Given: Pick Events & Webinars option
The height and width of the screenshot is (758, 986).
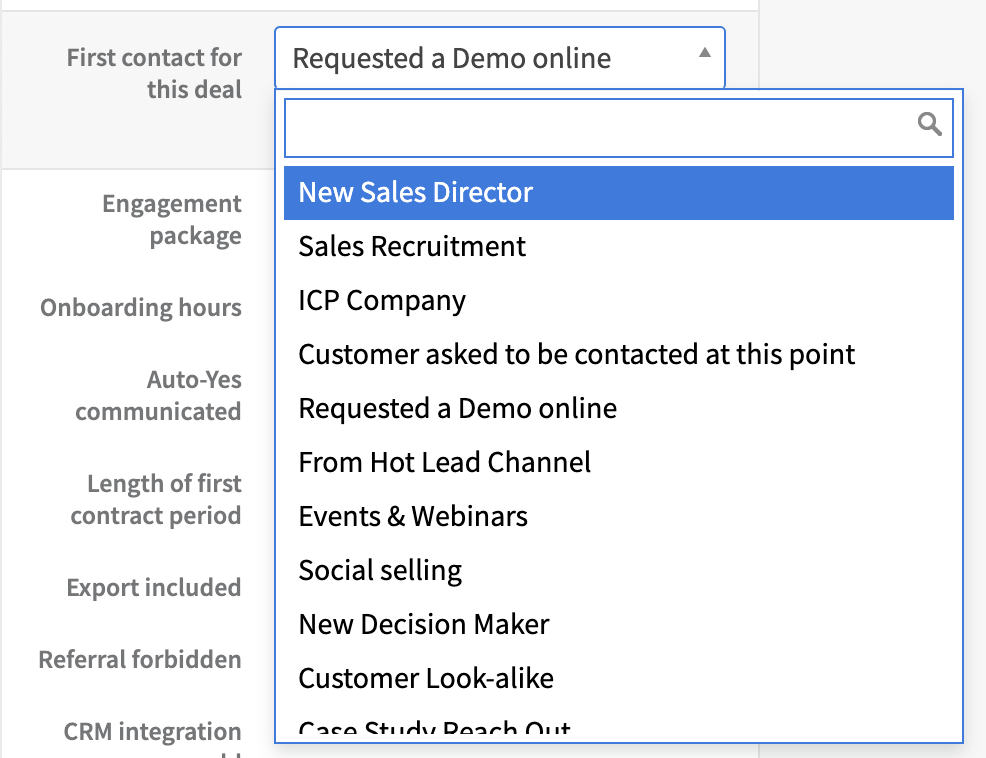Looking at the screenshot, I should point(413,517).
